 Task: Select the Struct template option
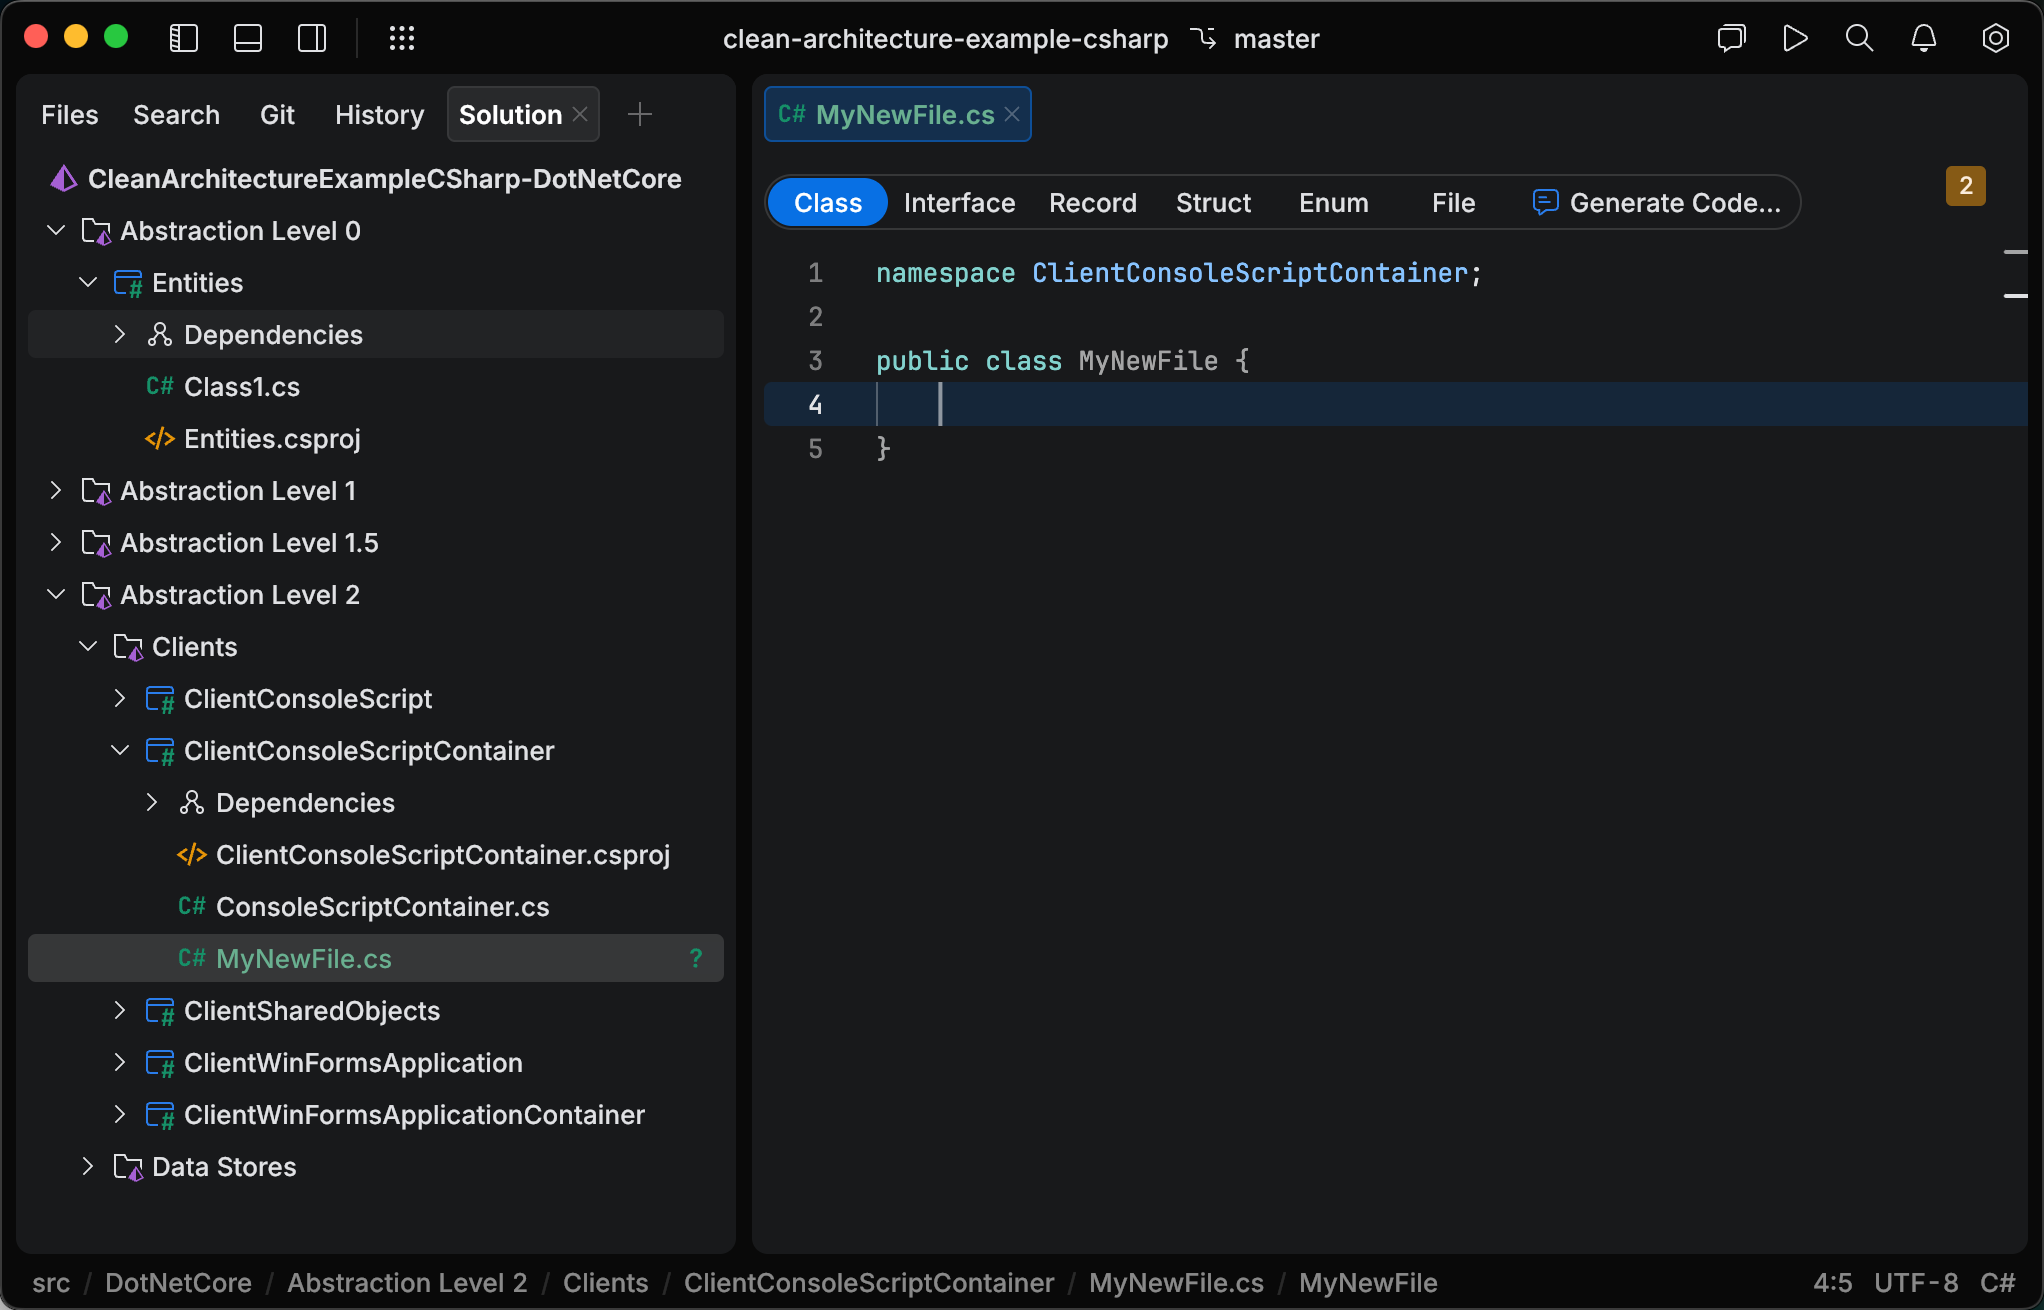(1213, 202)
